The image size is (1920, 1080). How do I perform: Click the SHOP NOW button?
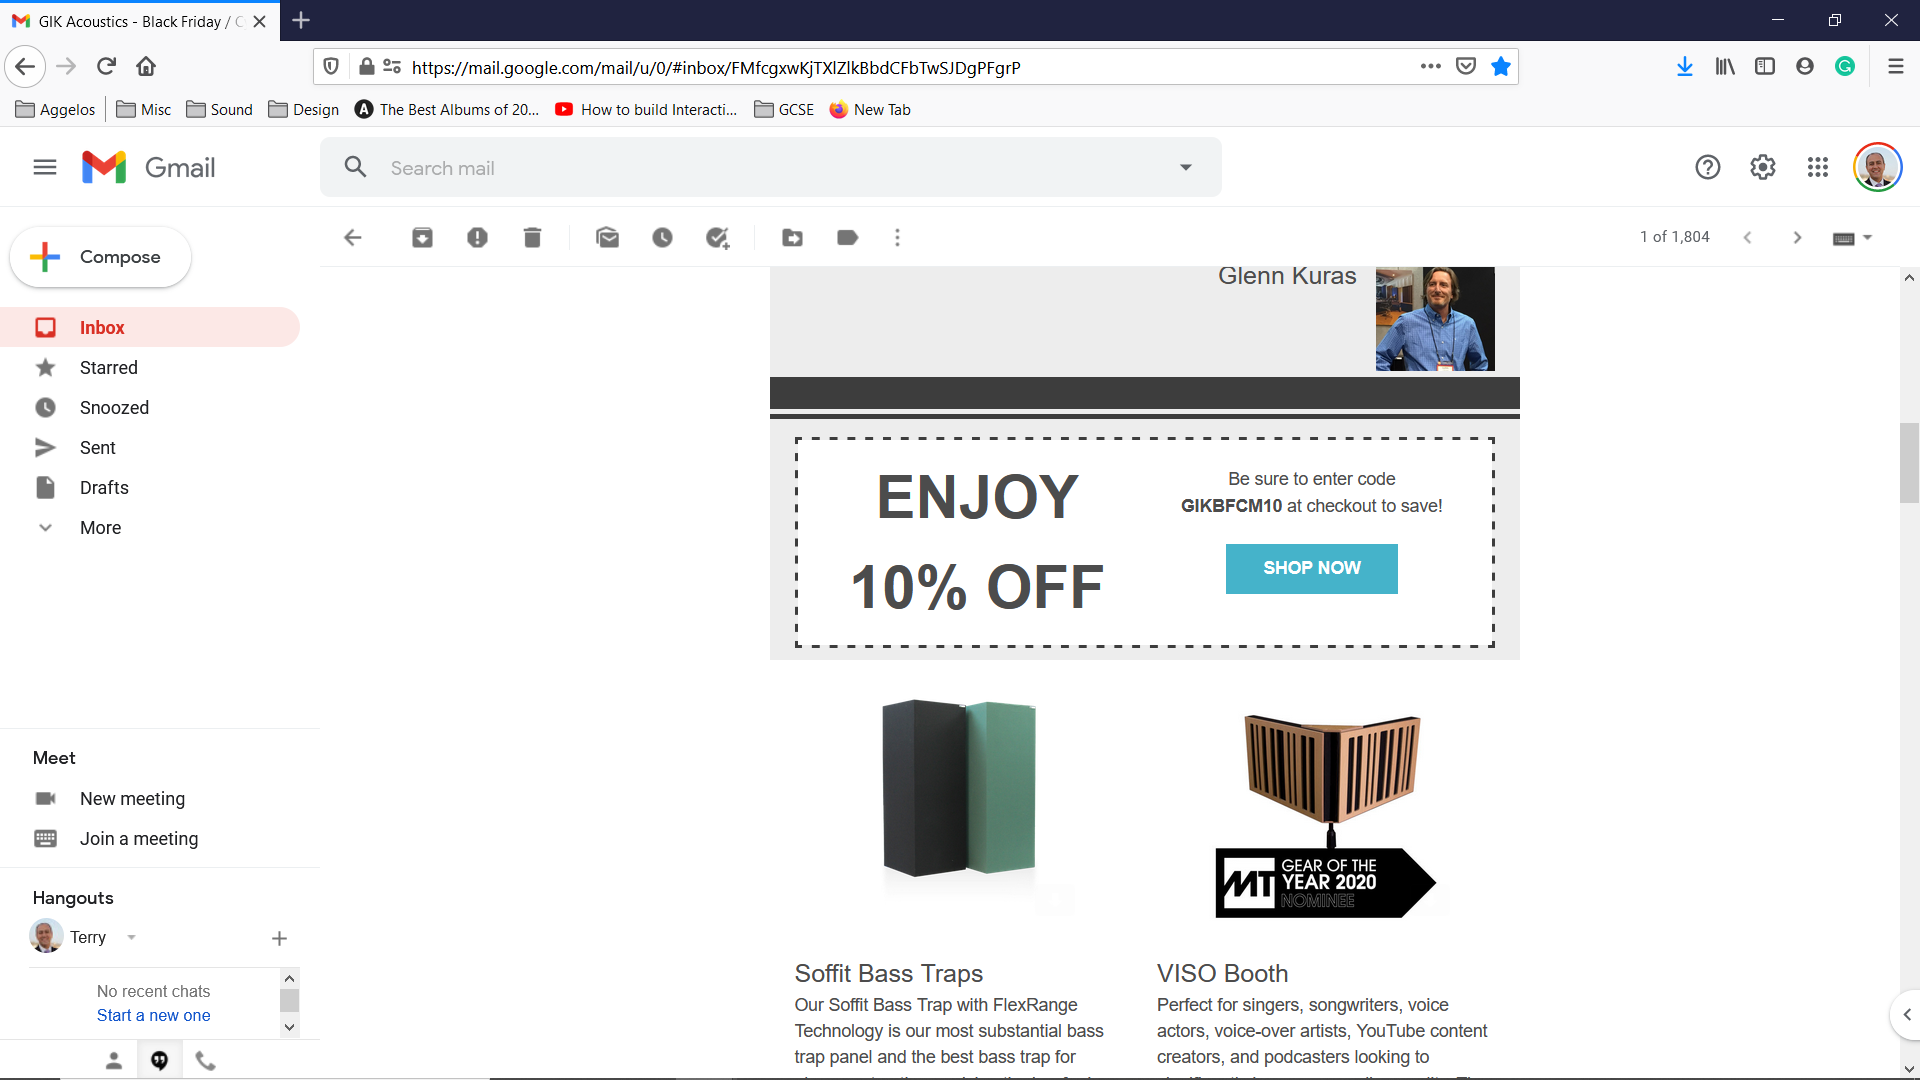point(1311,568)
